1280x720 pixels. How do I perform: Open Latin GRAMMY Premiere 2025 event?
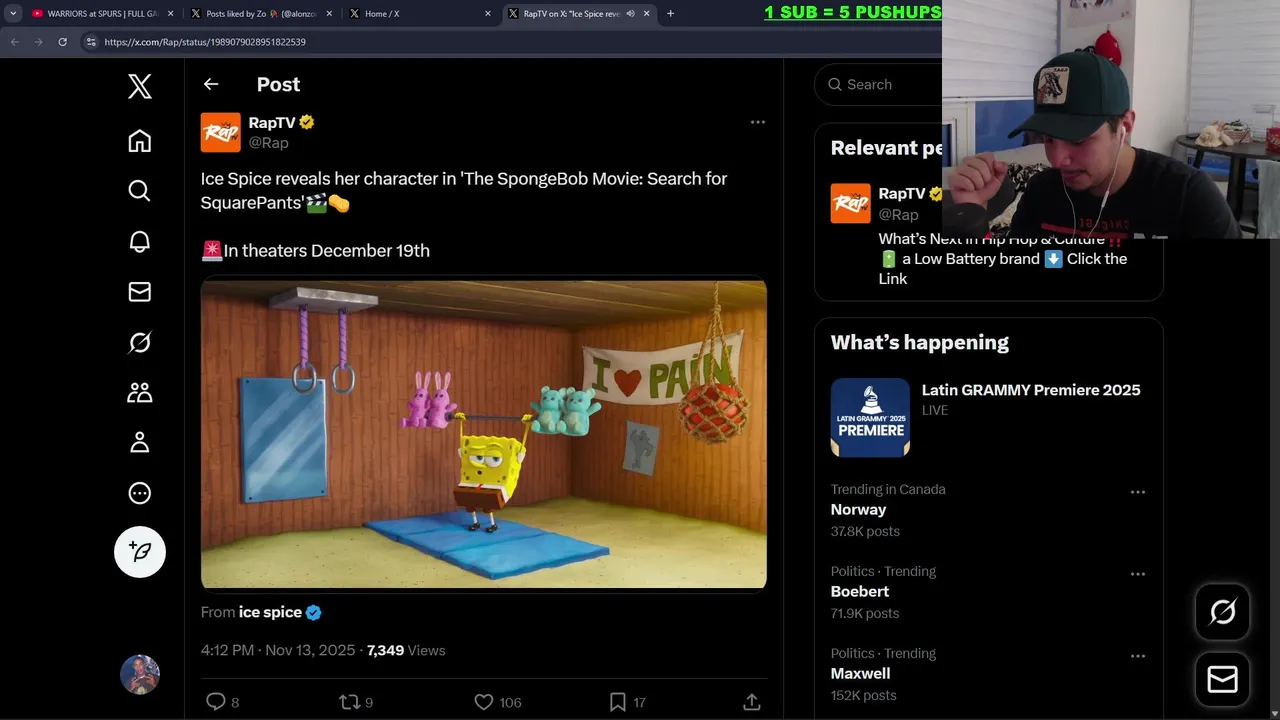[1031, 390]
